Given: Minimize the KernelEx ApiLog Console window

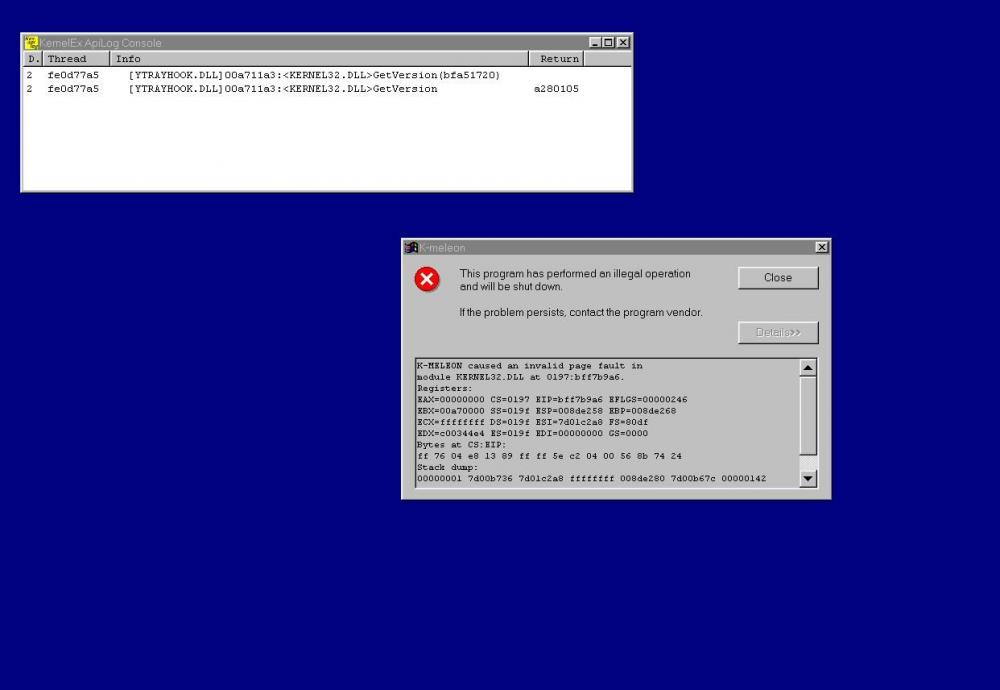Looking at the screenshot, I should coord(596,43).
